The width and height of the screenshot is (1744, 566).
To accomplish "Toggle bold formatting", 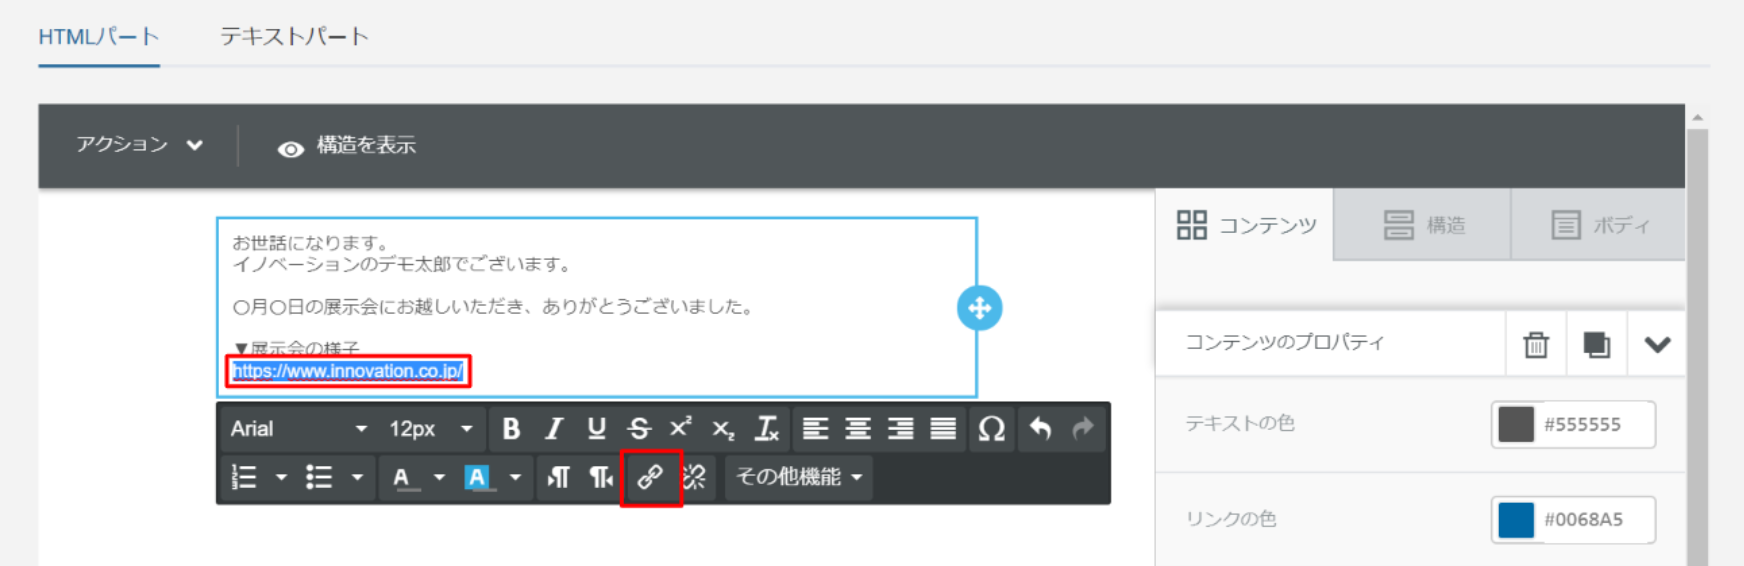I will coord(511,429).
